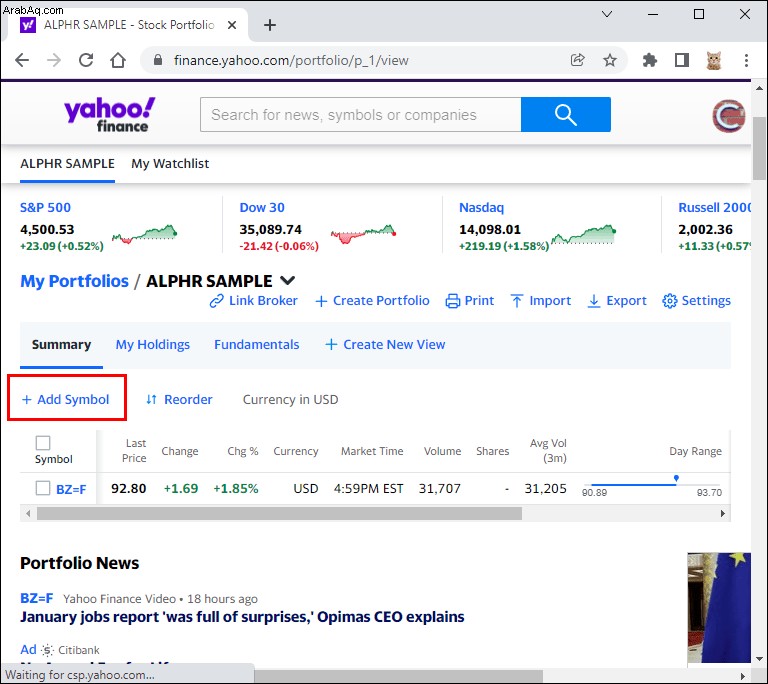The height and width of the screenshot is (684, 768).
Task: Open the extensions puzzle icon
Action: click(649, 60)
